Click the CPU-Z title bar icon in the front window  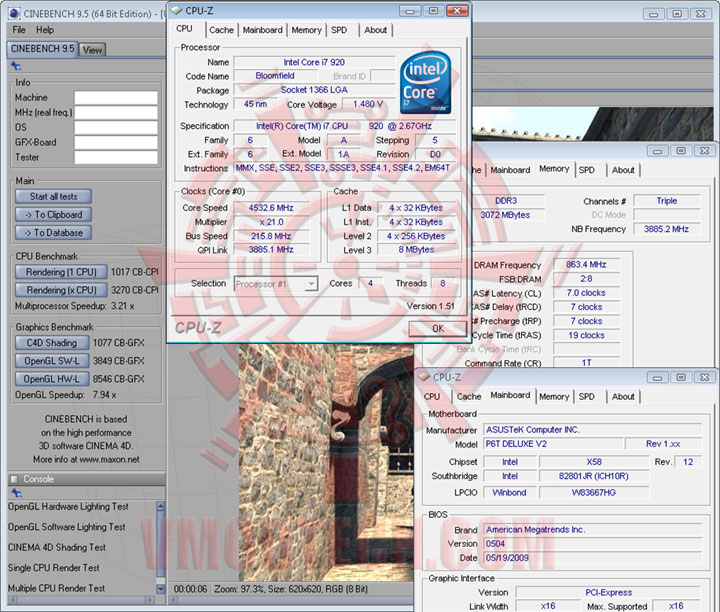tap(177, 10)
